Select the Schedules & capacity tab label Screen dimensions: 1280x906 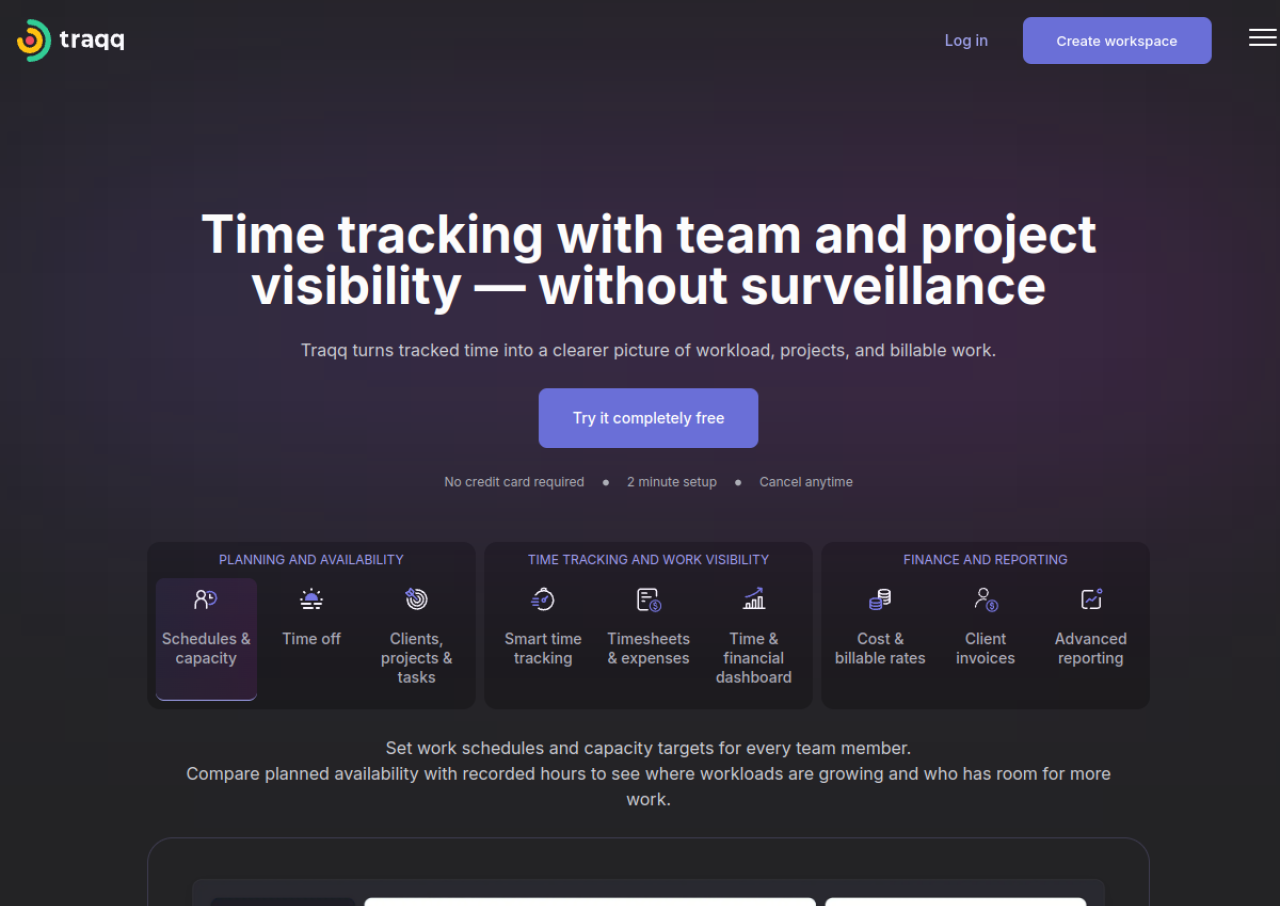coord(206,648)
